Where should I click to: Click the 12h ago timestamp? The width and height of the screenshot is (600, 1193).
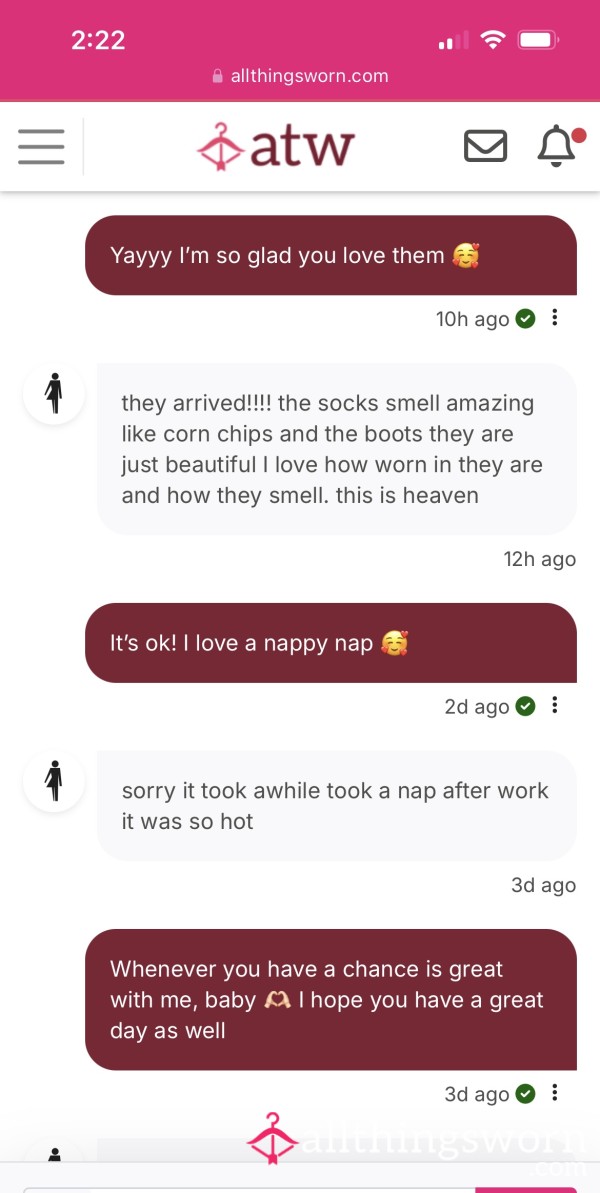point(539,559)
